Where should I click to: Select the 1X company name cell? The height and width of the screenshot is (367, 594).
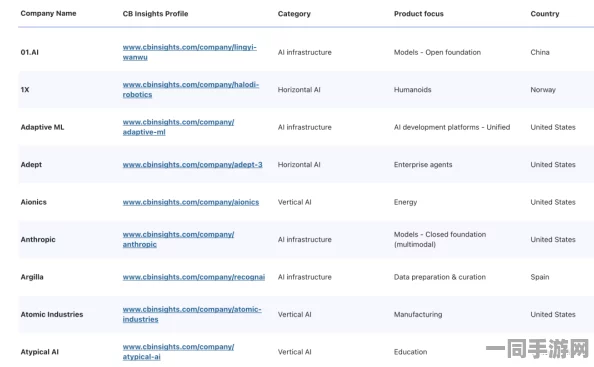[x=25, y=90]
